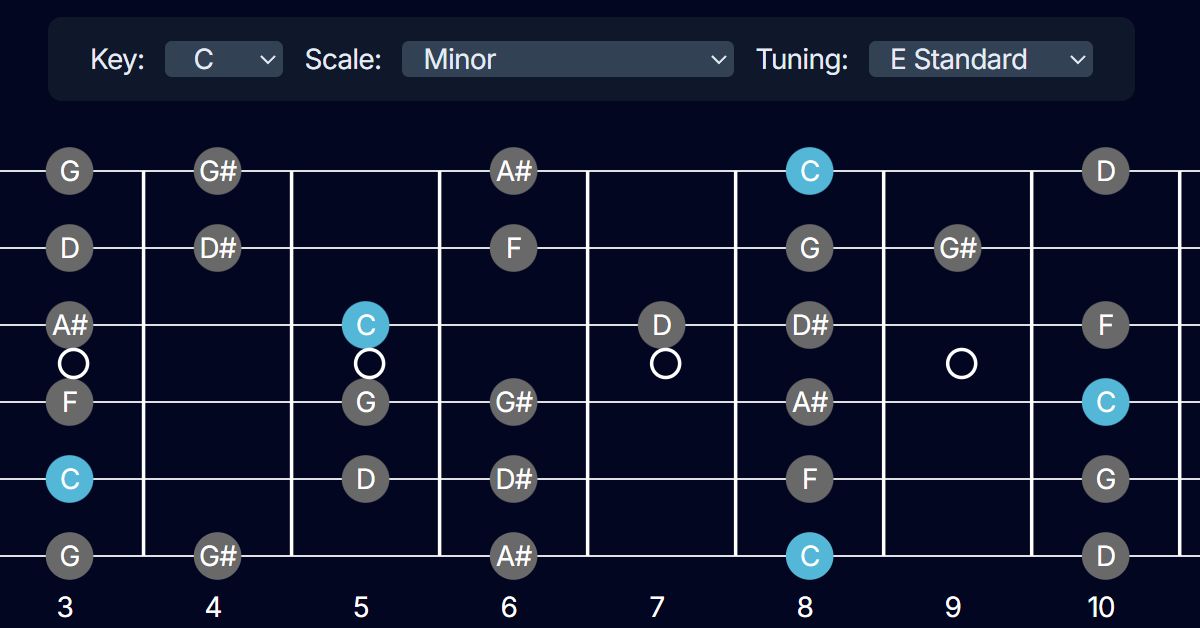Open the Key dropdown
1200x628 pixels.
(223, 59)
